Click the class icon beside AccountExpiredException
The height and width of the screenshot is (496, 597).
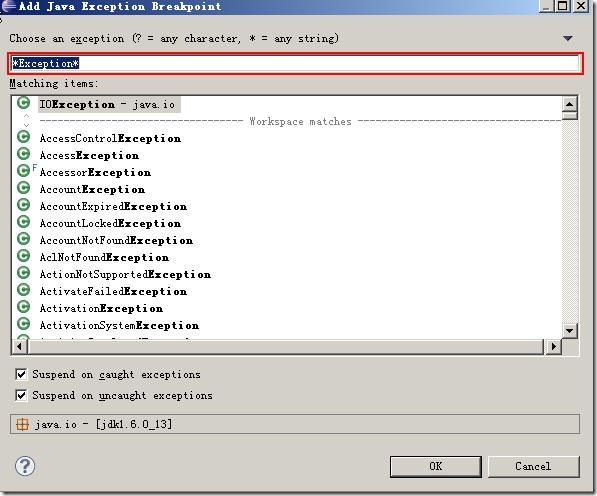(x=24, y=205)
